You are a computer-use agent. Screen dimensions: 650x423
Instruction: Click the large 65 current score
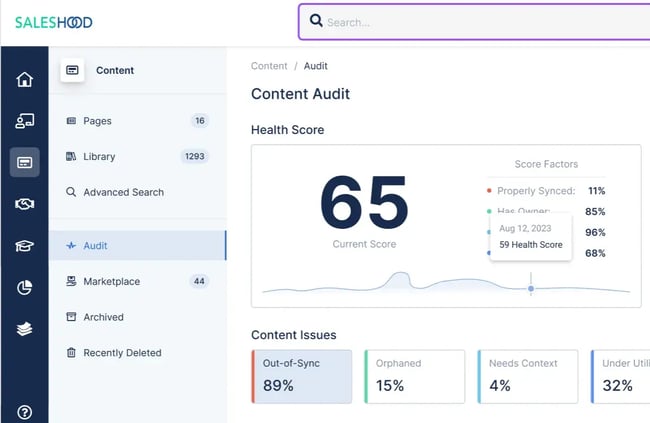coord(364,202)
